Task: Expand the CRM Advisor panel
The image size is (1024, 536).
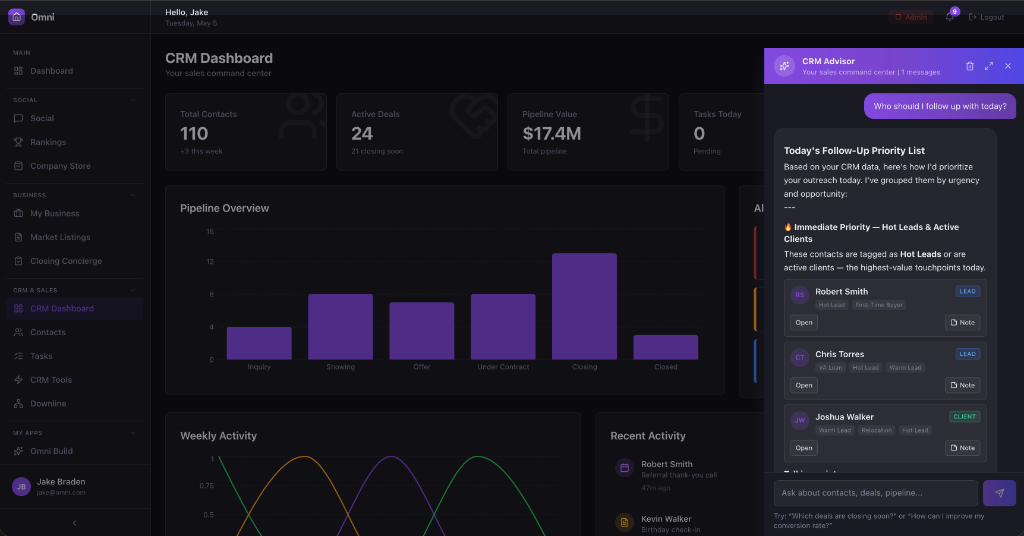Action: (x=989, y=66)
